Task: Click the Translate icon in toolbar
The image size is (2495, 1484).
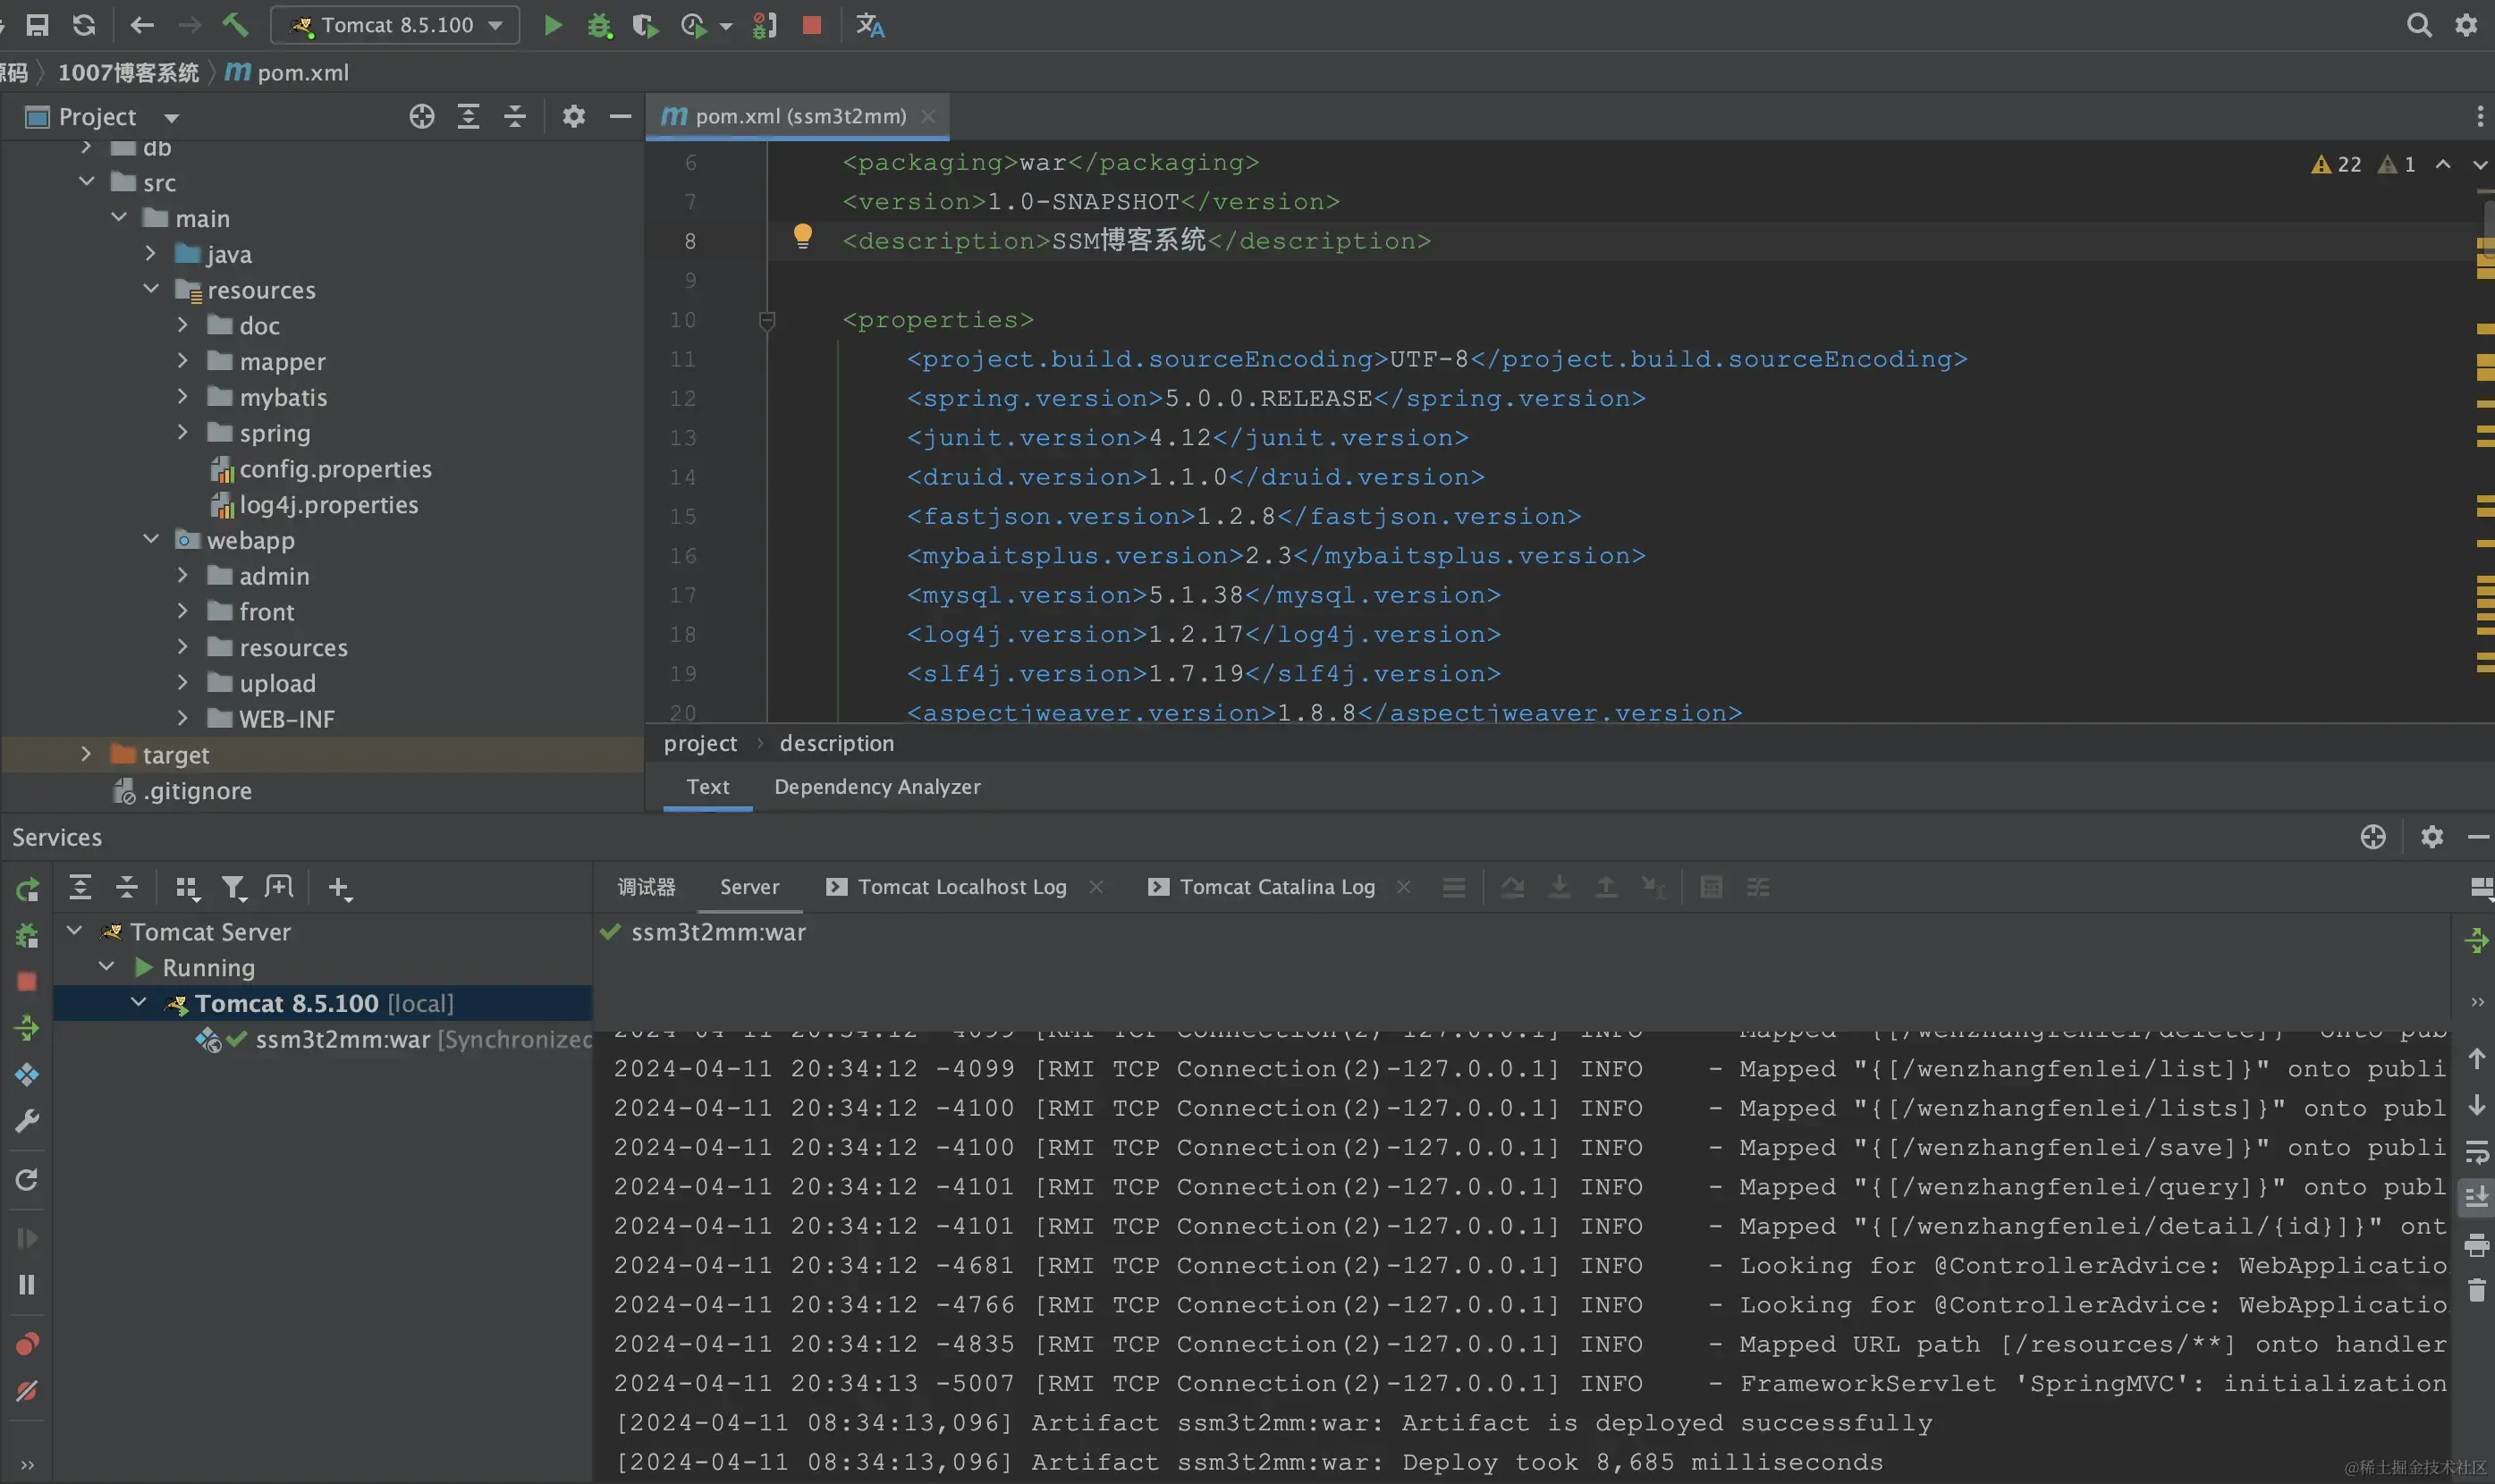Action: (870, 25)
